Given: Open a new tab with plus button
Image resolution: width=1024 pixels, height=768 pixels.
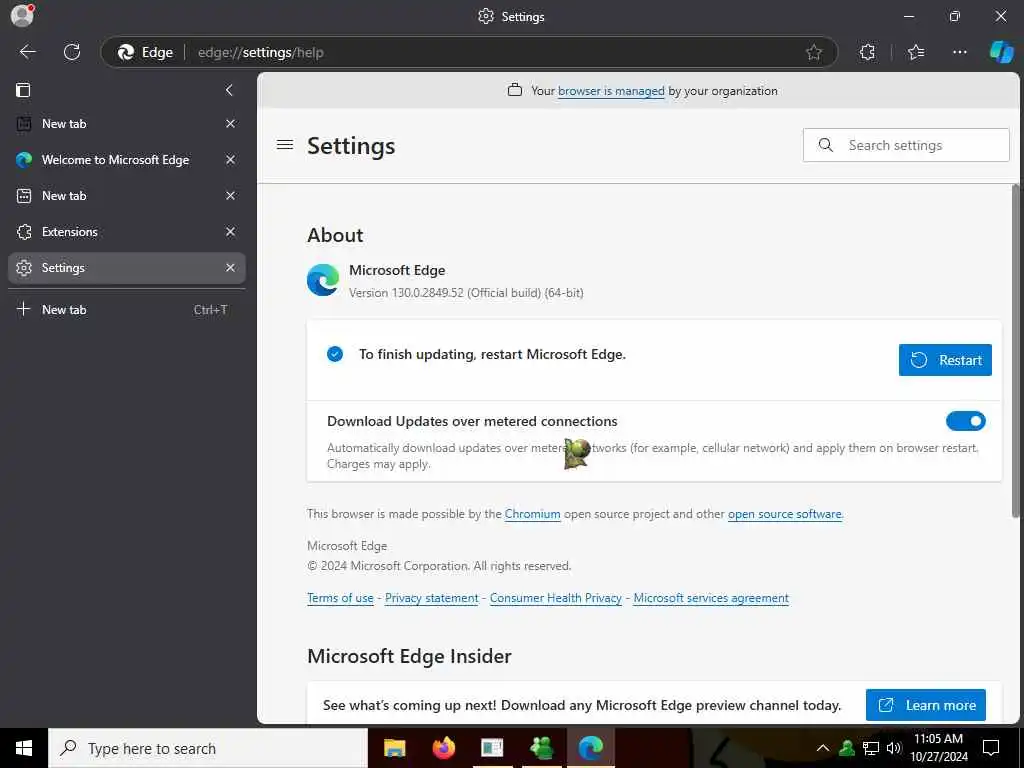Looking at the screenshot, I should tap(127, 310).
